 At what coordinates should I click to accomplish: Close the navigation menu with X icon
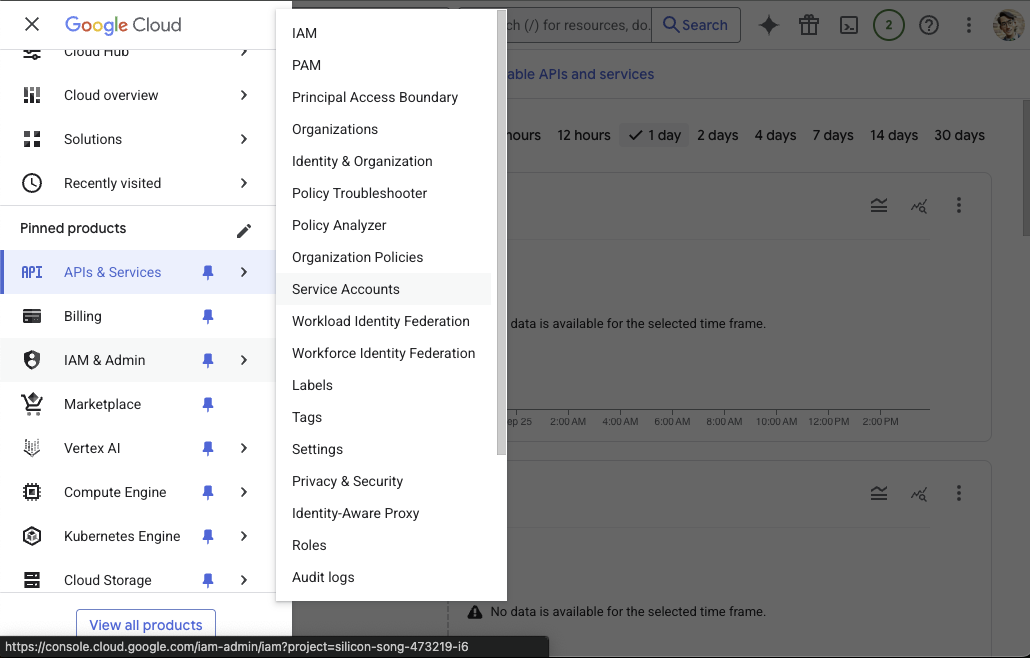pyautogui.click(x=32, y=24)
